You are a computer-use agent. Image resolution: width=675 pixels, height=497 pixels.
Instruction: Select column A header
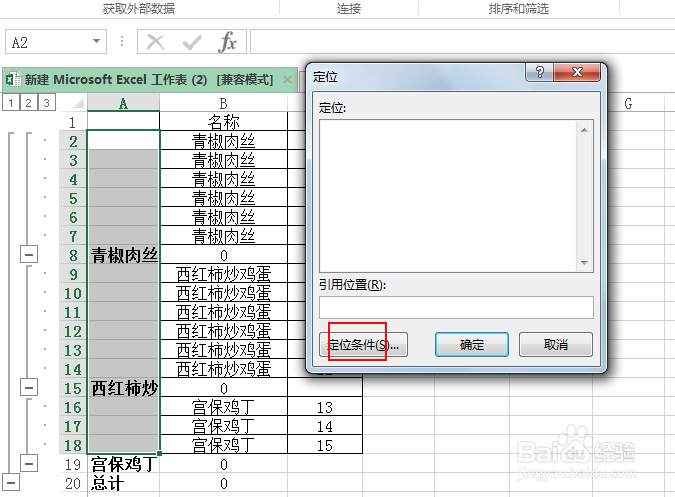[x=123, y=103]
